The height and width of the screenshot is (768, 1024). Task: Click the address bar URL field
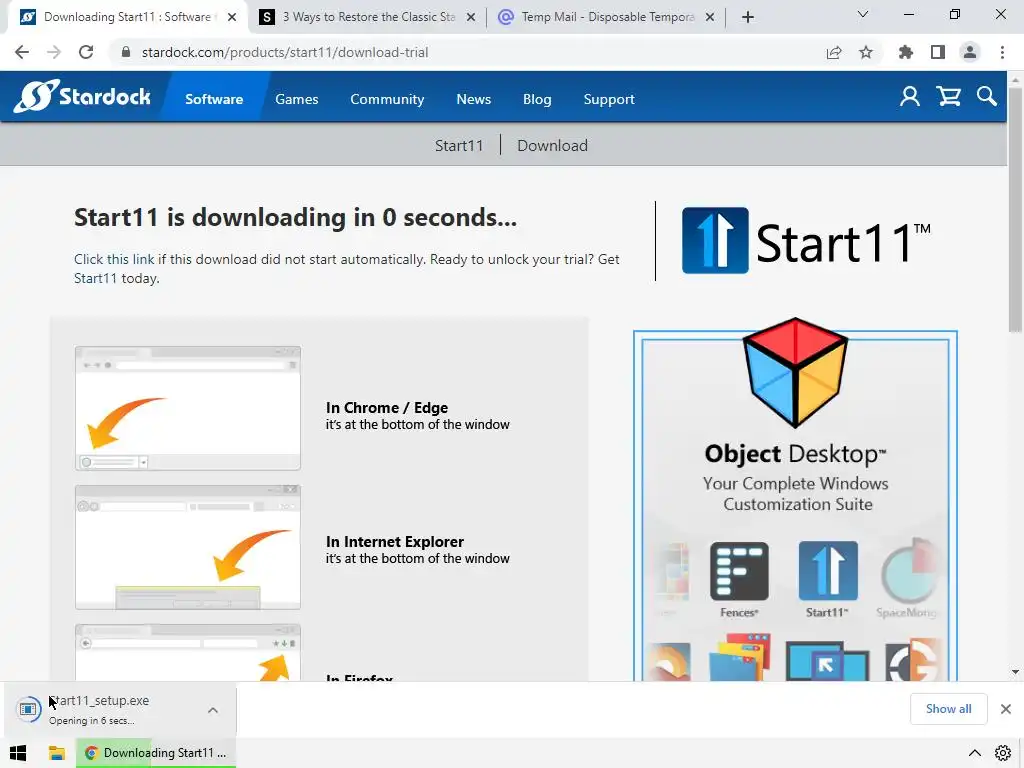click(470, 52)
